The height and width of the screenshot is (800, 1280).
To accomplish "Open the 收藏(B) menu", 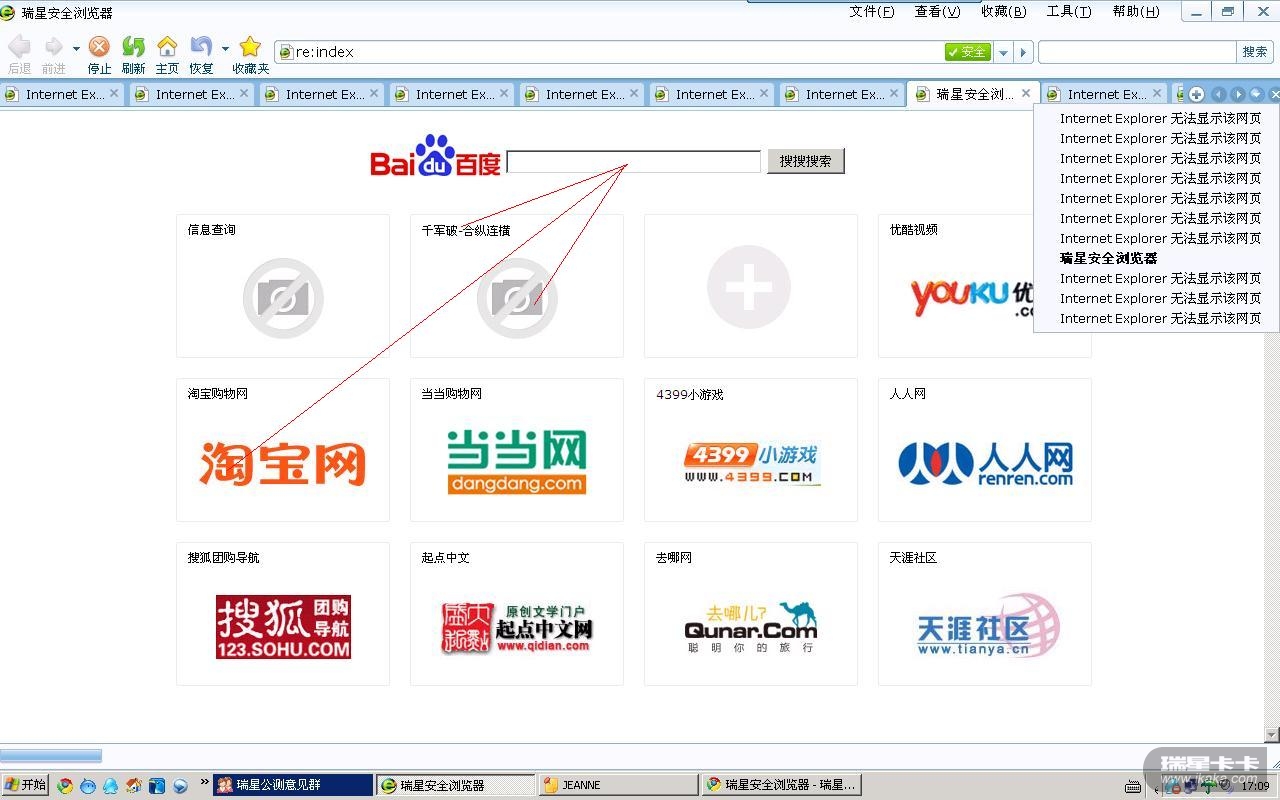I will coord(1003,12).
